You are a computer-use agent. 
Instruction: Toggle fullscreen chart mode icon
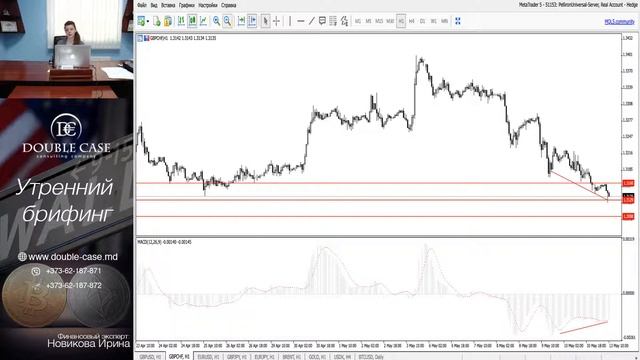click(458, 21)
